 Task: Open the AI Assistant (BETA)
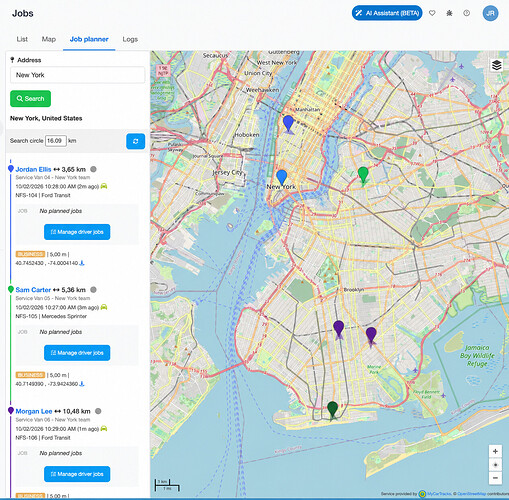tap(387, 13)
